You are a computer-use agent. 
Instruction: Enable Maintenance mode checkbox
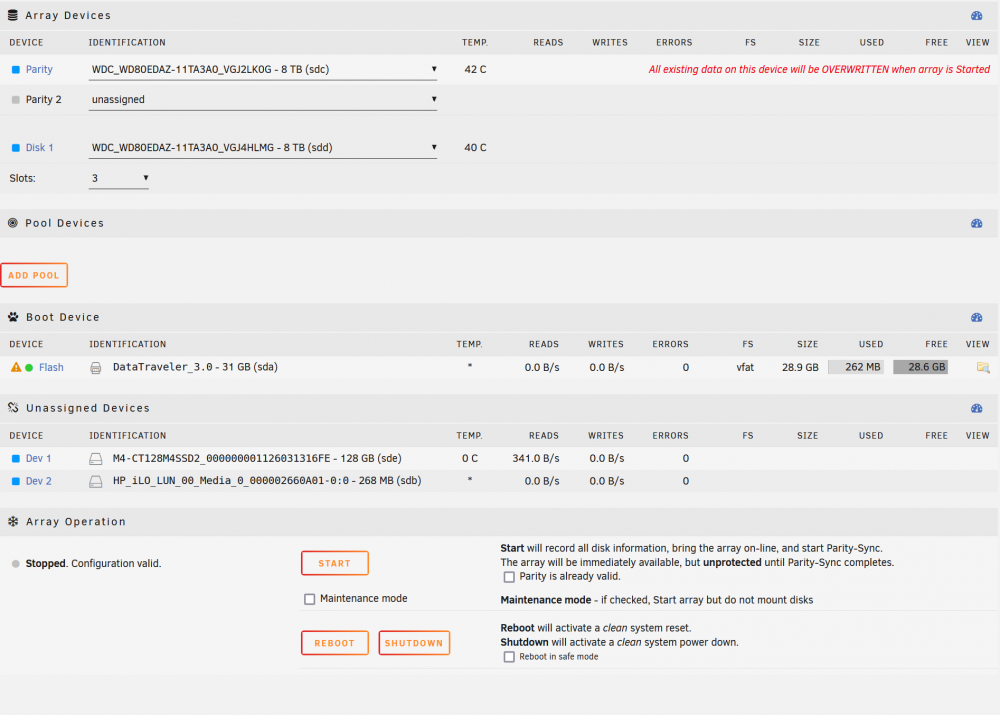point(309,599)
